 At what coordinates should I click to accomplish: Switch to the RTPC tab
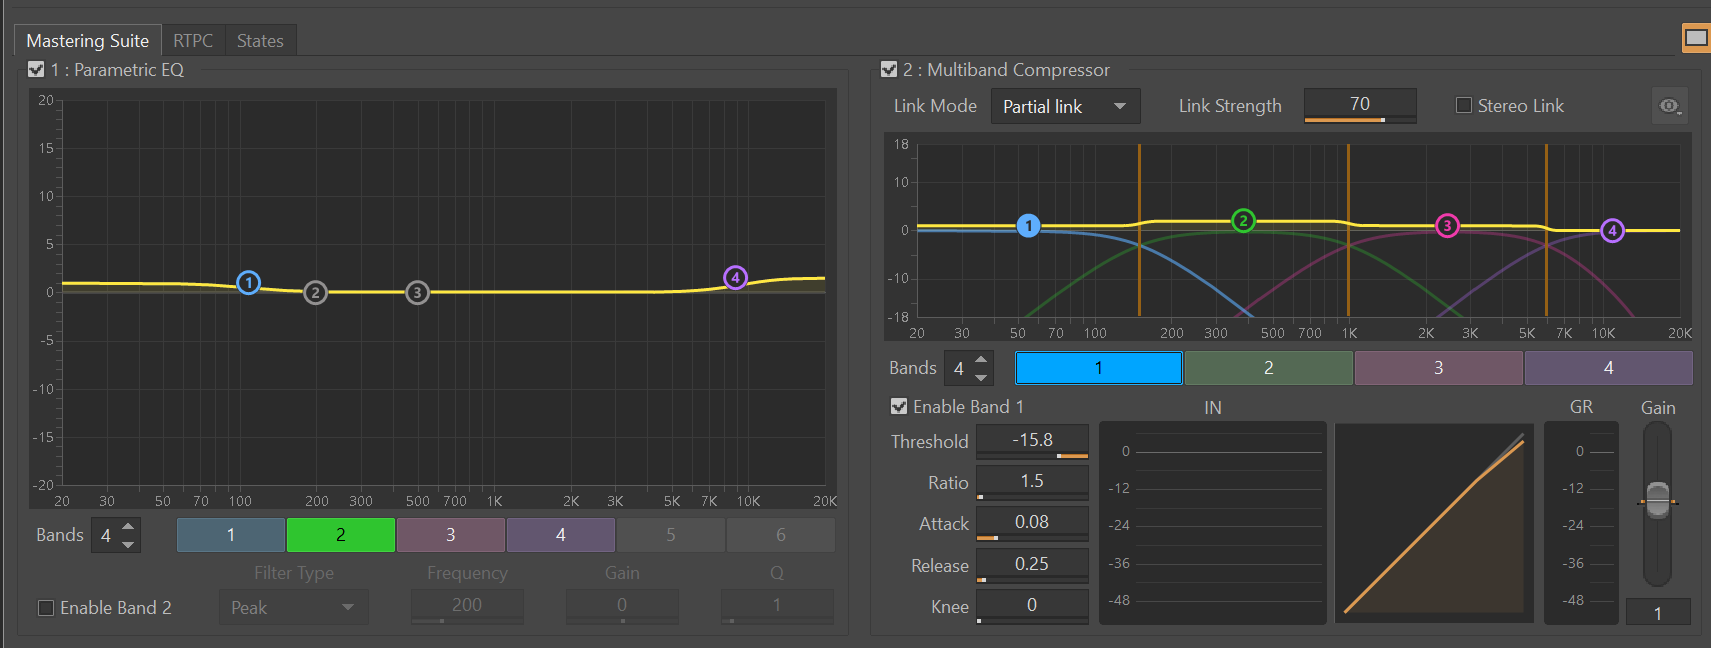click(193, 41)
